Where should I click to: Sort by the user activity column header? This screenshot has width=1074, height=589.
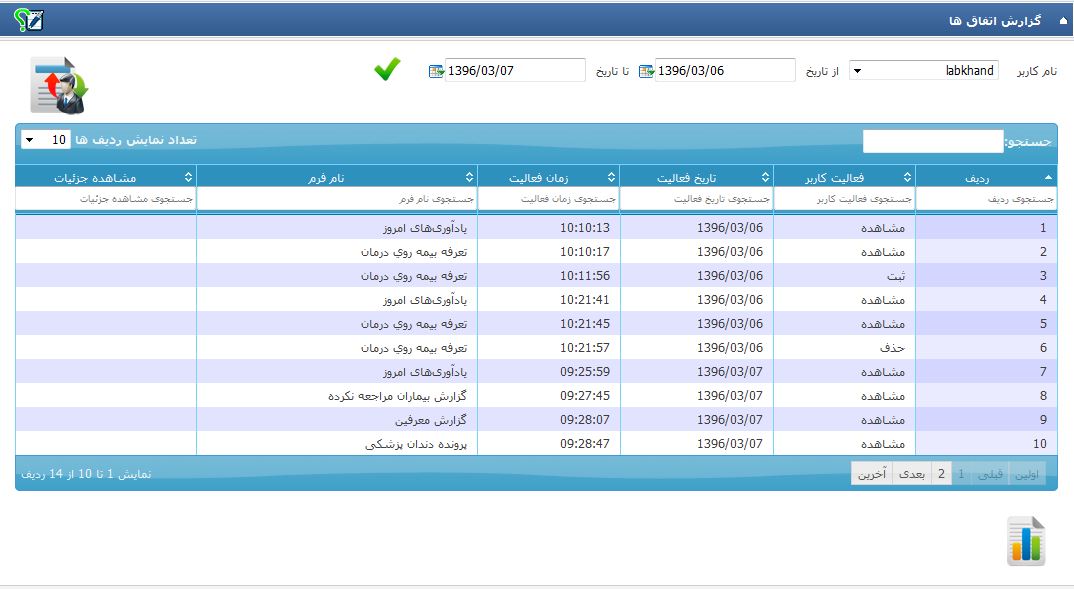845,177
